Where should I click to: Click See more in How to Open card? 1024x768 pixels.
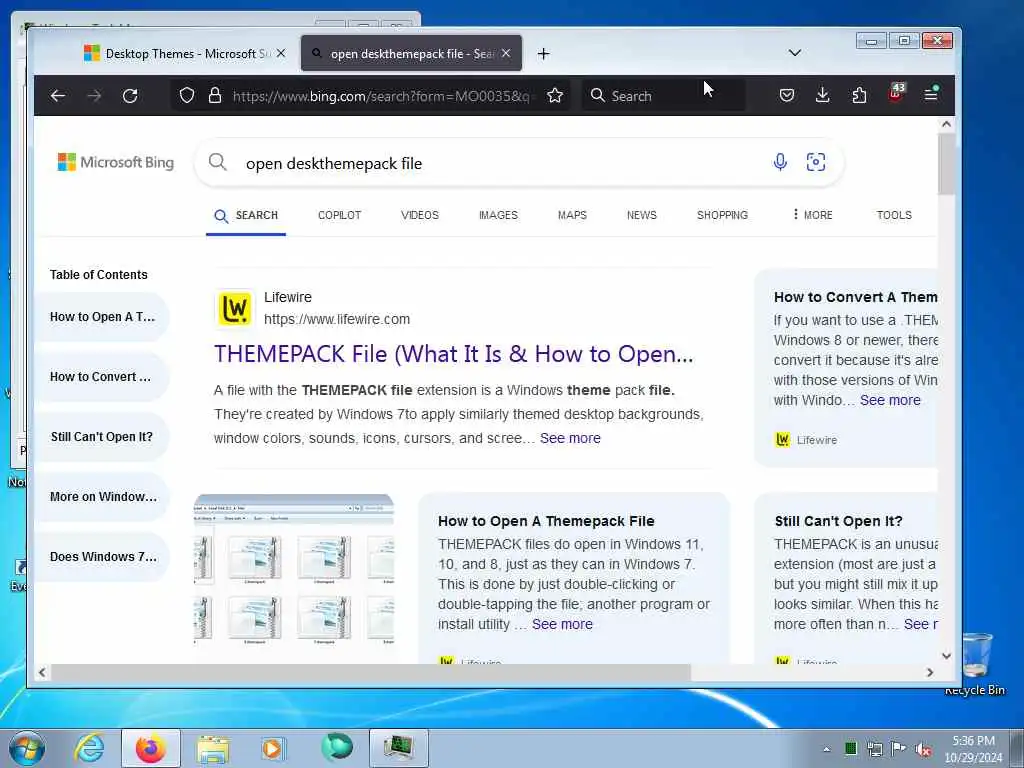(x=562, y=624)
